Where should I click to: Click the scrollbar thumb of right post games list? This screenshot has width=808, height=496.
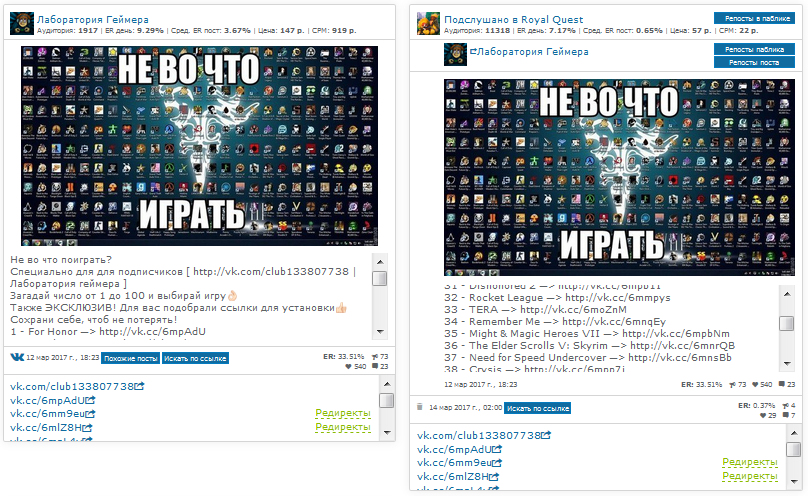787,323
